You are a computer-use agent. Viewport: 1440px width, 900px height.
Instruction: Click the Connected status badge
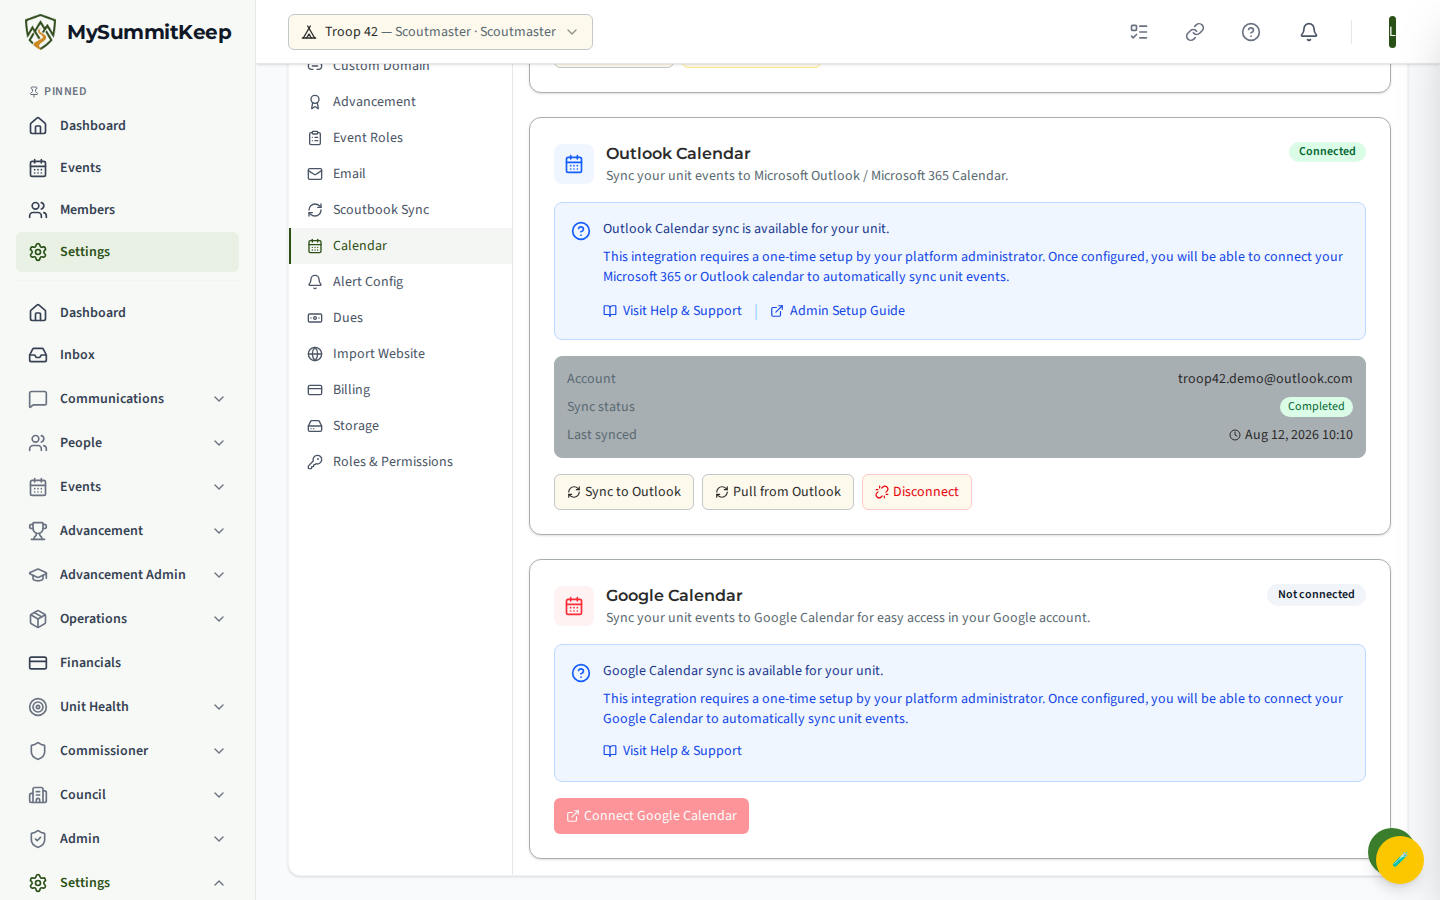1327,152
